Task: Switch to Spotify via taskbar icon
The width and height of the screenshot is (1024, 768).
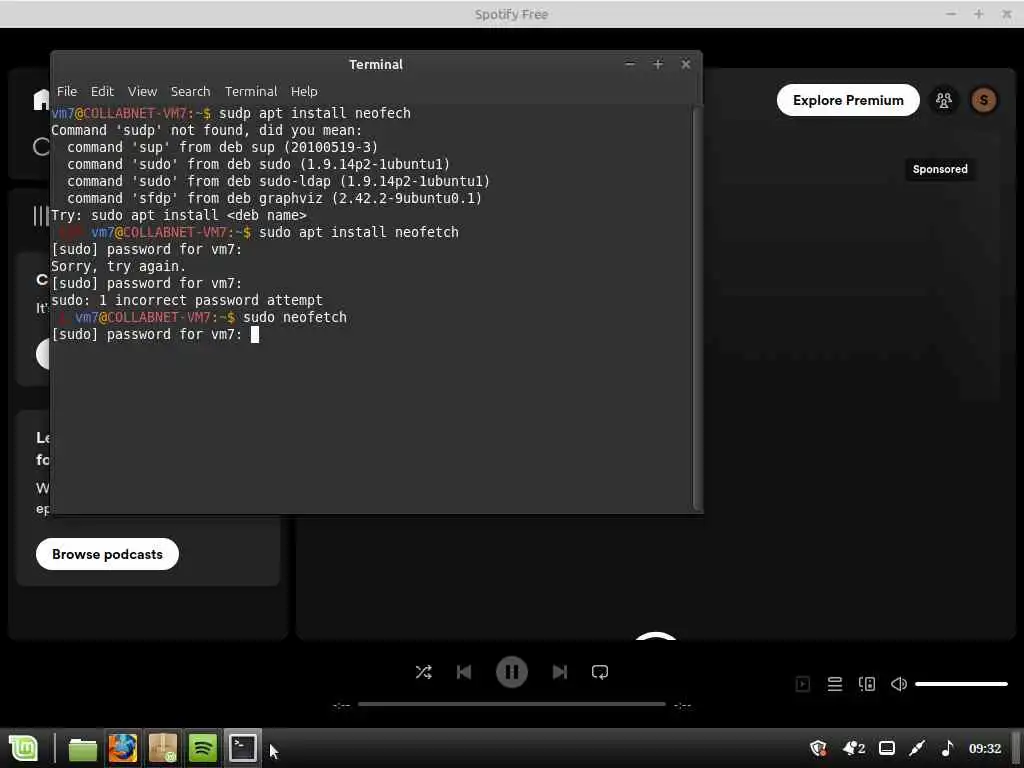Action: [202, 748]
